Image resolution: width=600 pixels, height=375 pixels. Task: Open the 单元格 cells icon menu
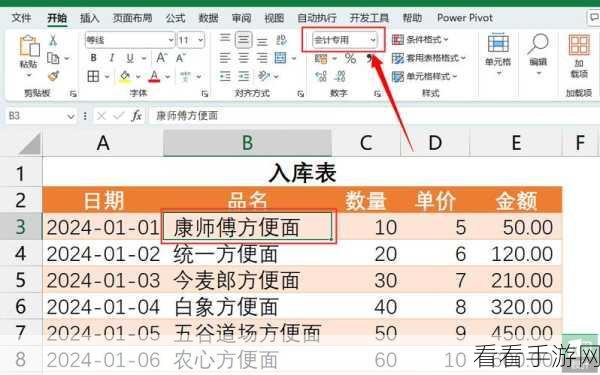coord(498,54)
